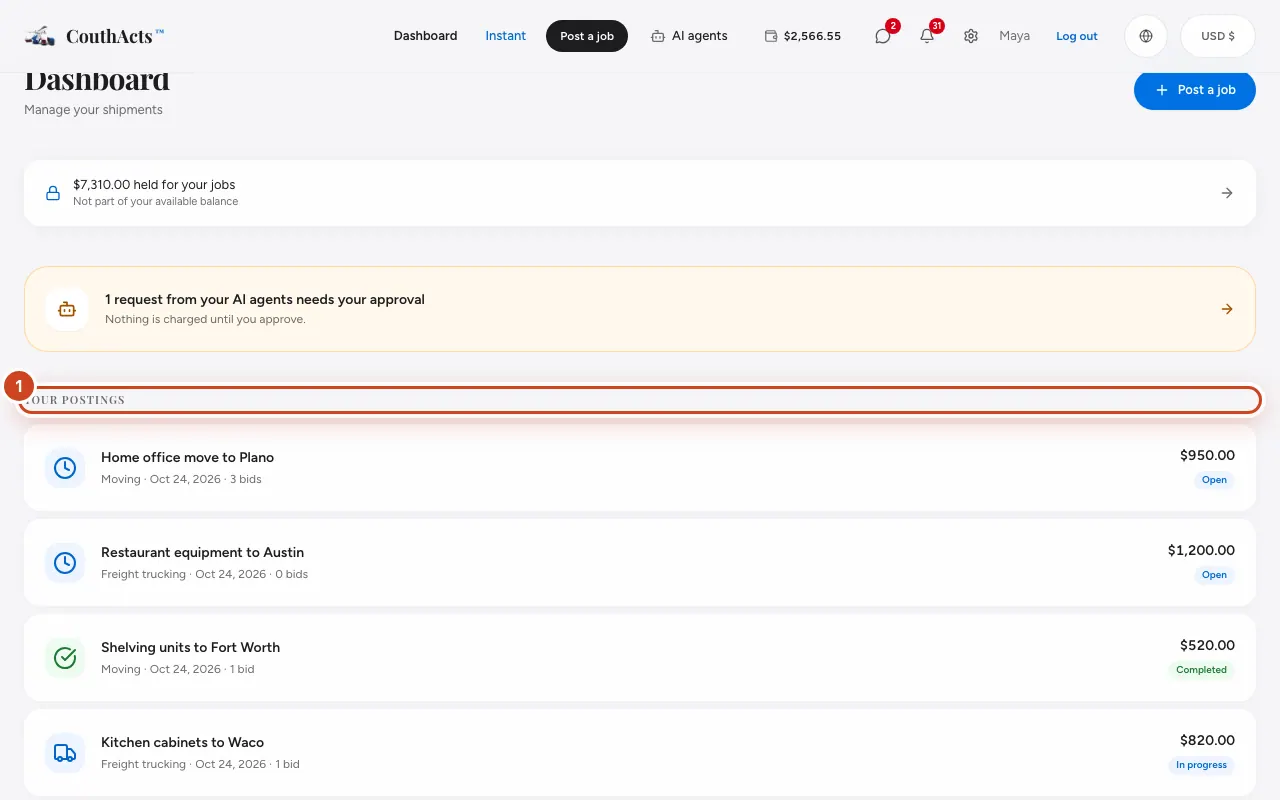This screenshot has height=800, width=1280.
Task: Click the $1,200.00 price
Action: pyautogui.click(x=1201, y=550)
